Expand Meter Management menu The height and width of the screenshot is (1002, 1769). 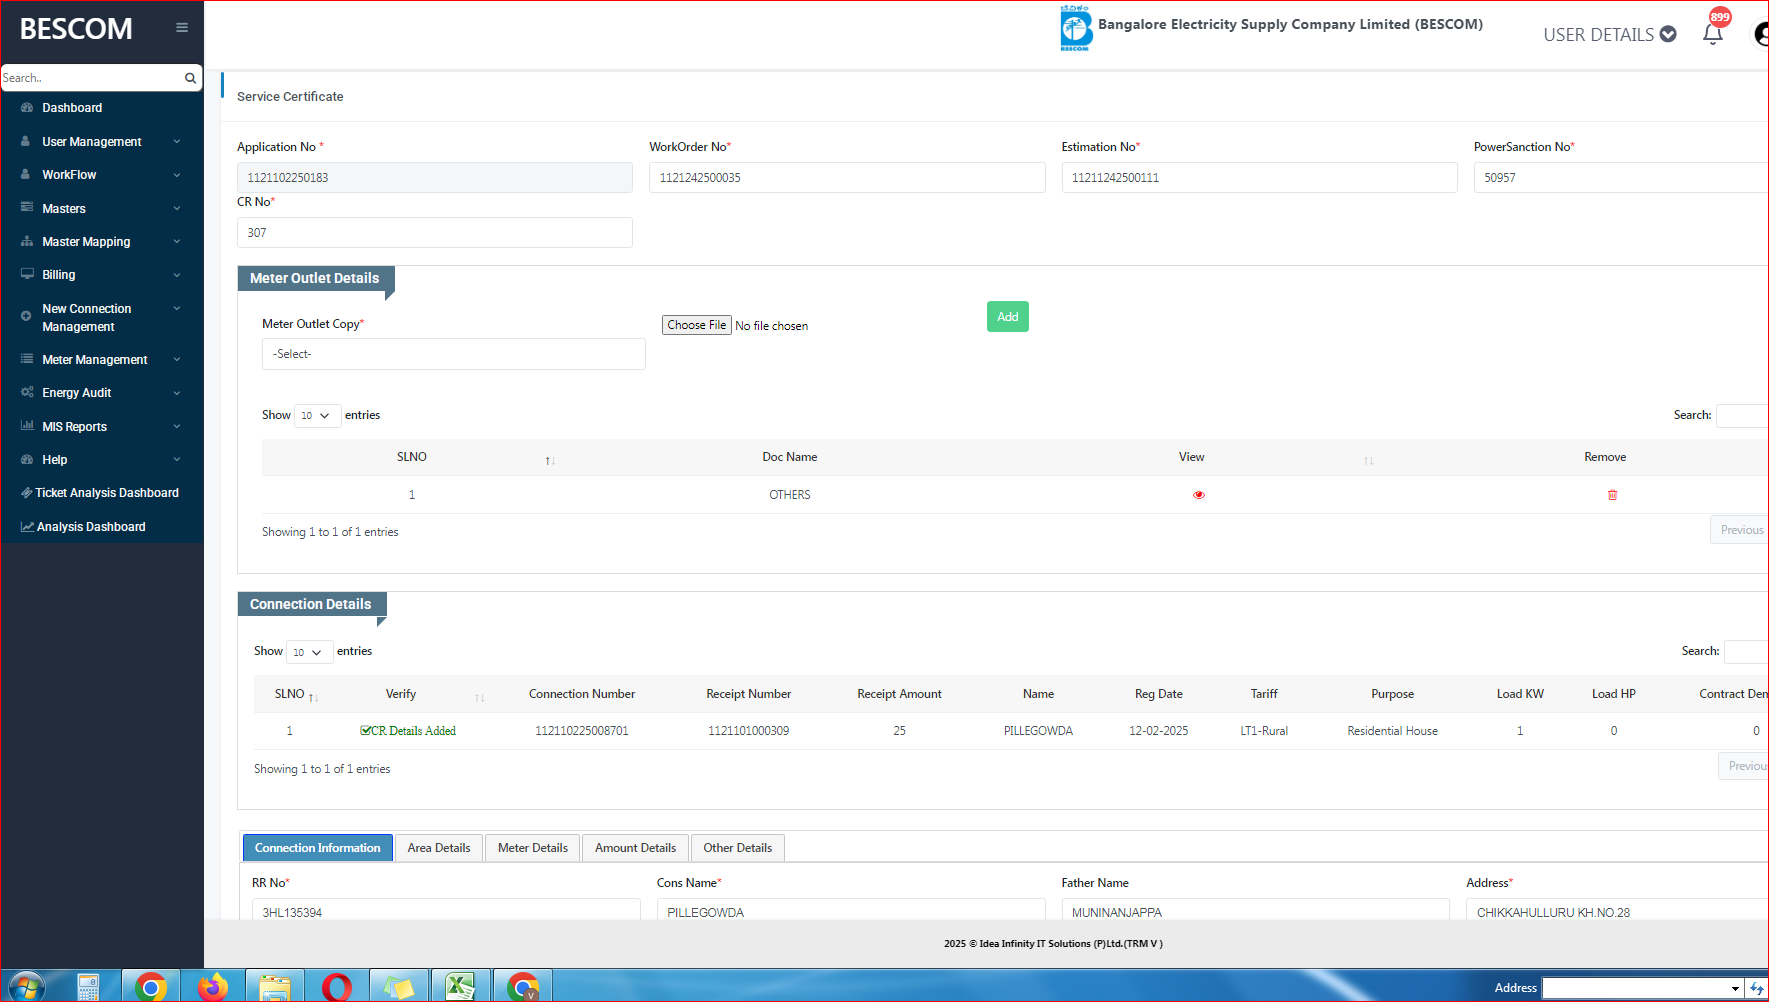(101, 360)
